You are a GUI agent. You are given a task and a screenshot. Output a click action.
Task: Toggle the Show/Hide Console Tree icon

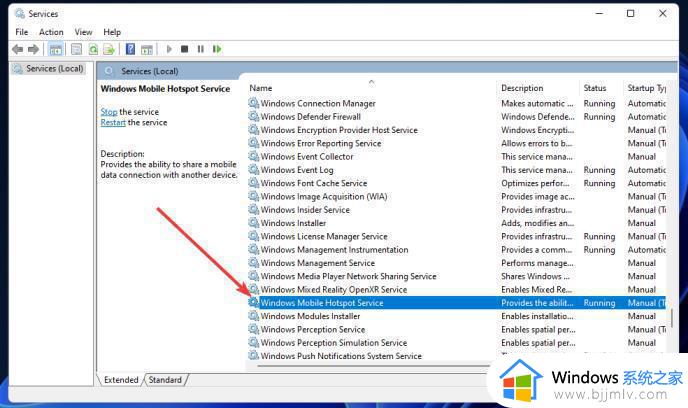[x=56, y=49]
